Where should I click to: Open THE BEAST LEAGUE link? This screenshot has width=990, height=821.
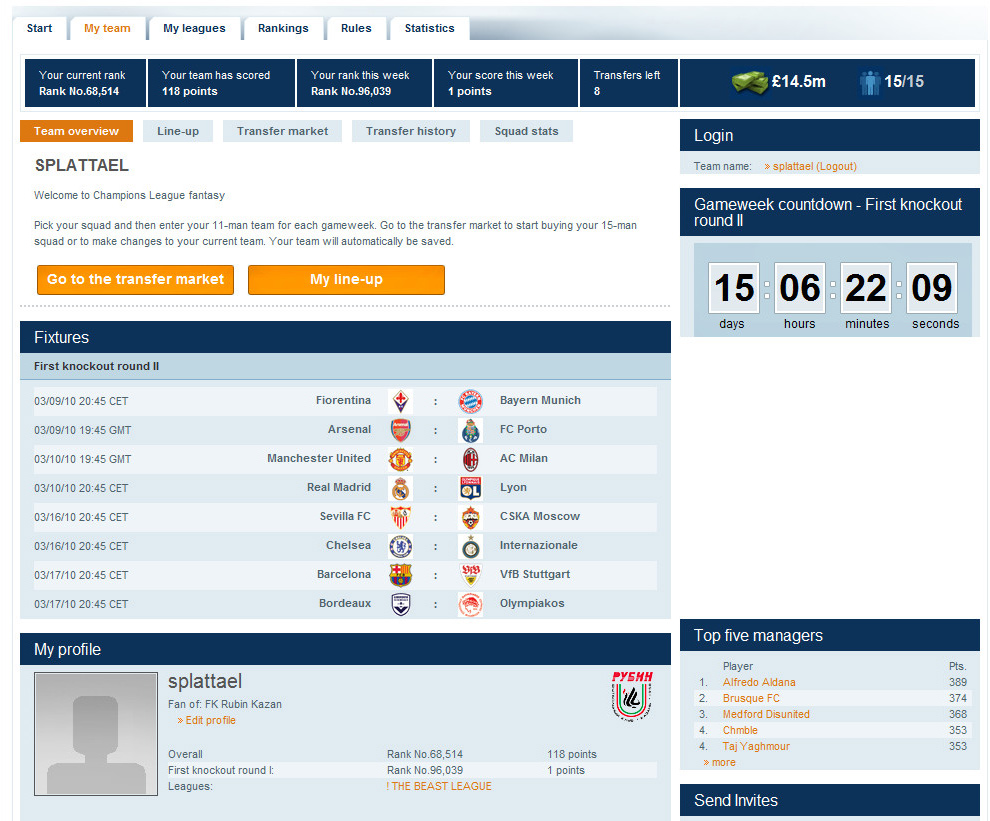[x=439, y=786]
